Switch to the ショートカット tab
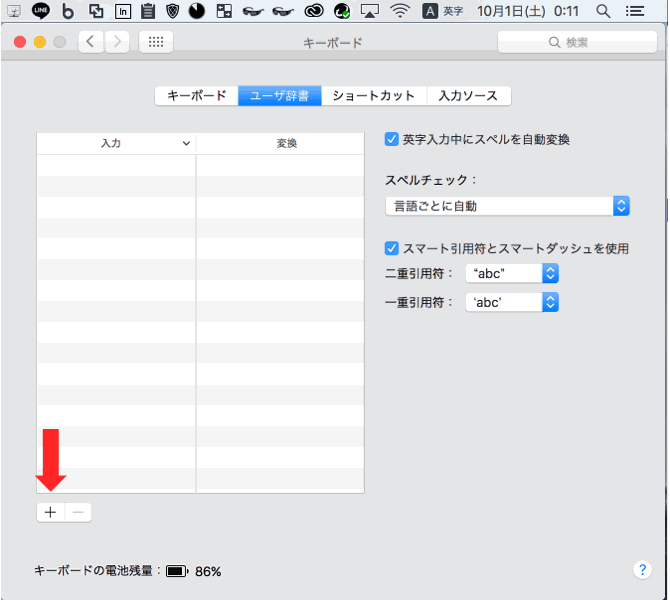This screenshot has width=670, height=600. (374, 96)
